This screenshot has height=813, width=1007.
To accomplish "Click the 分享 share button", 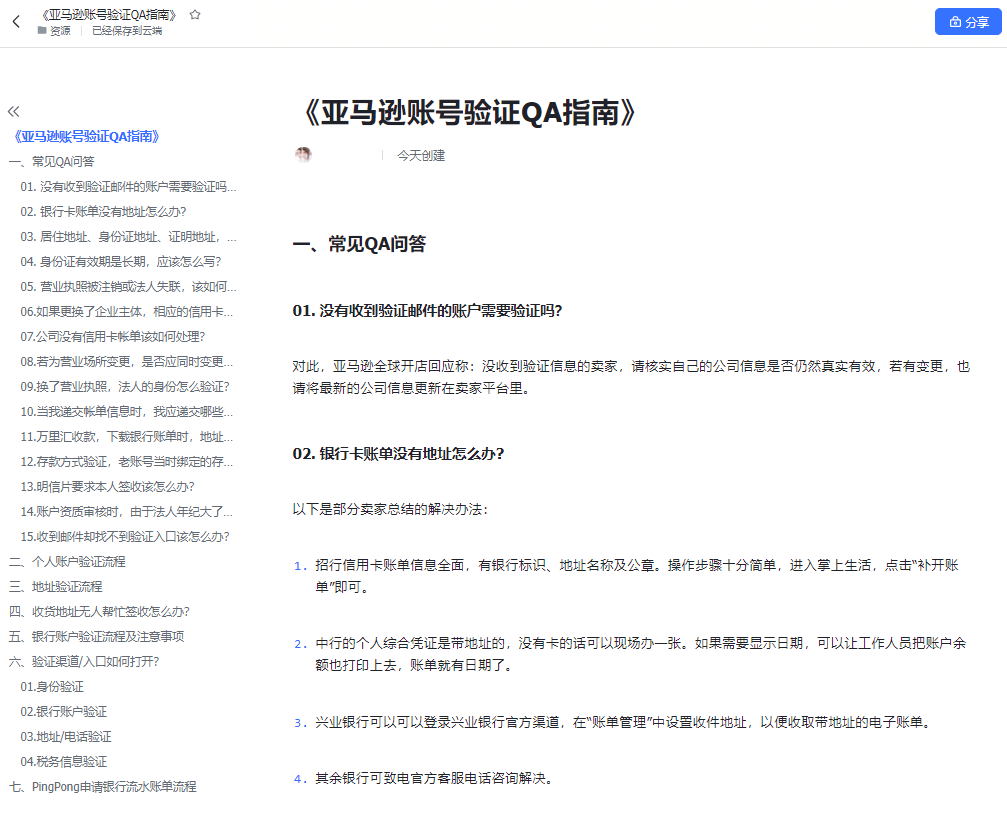I will pos(968,21).
